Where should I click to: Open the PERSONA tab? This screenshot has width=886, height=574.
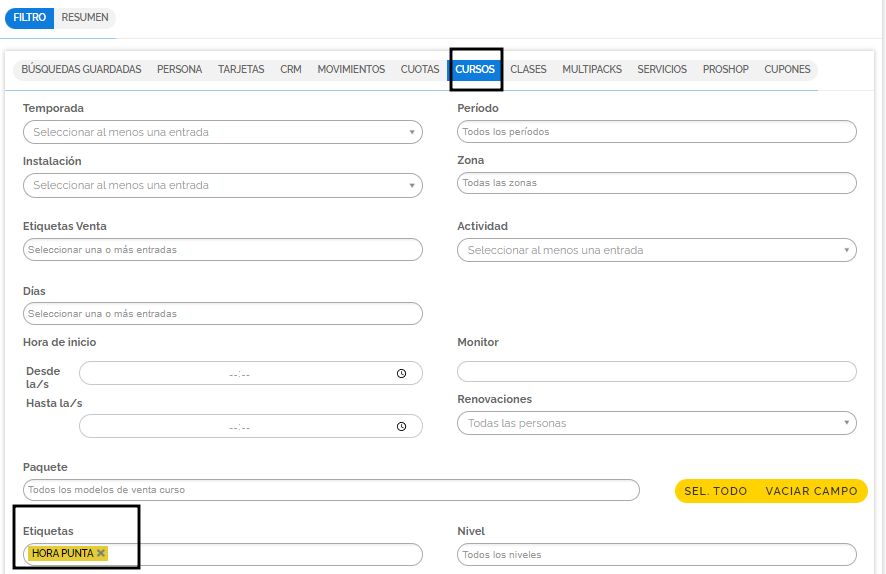point(180,69)
